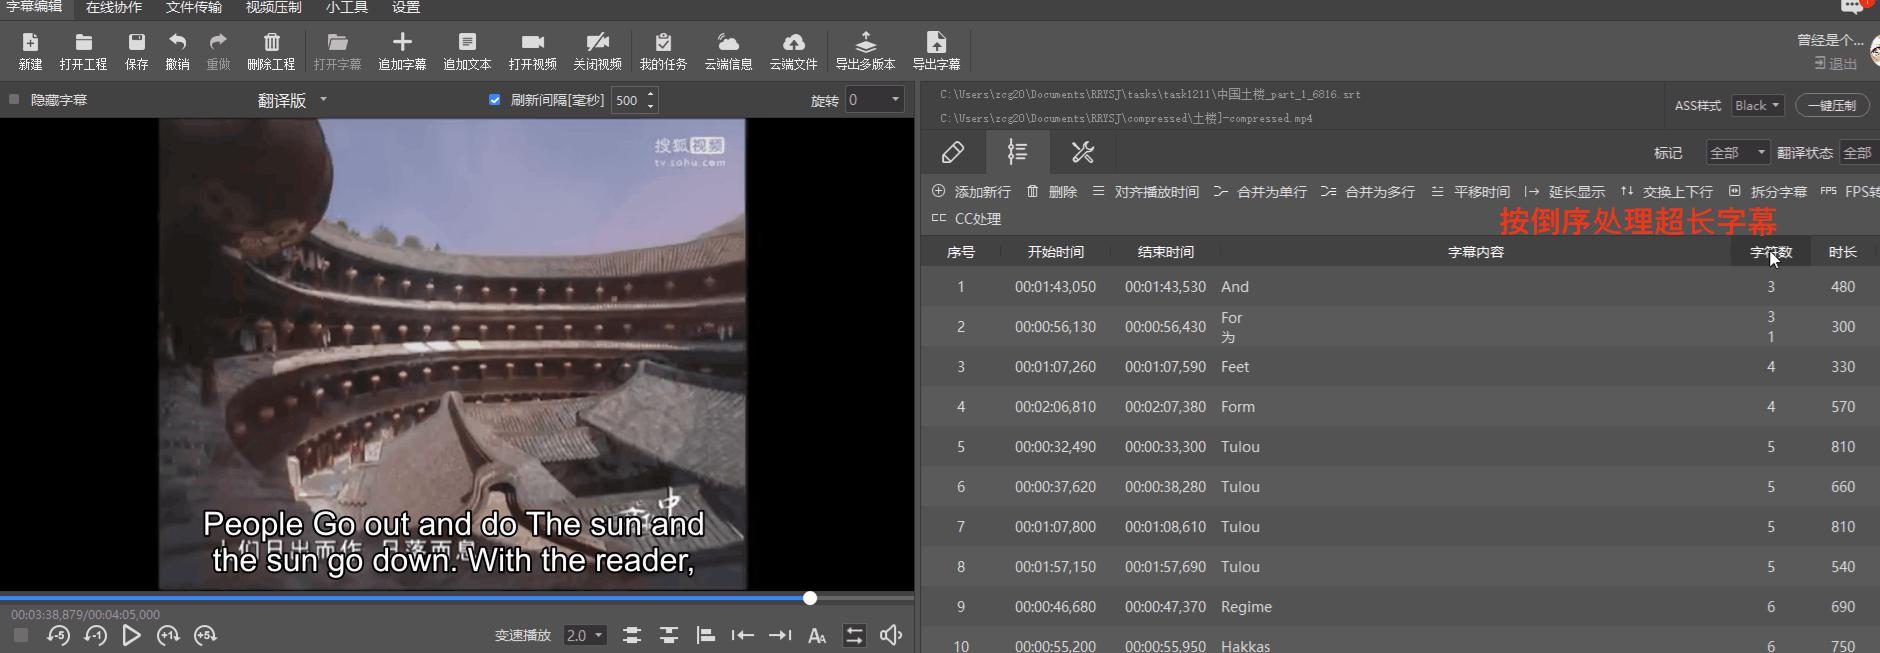The height and width of the screenshot is (653, 1880).
Task: Open 云端文件 cloud files
Action: point(793,43)
